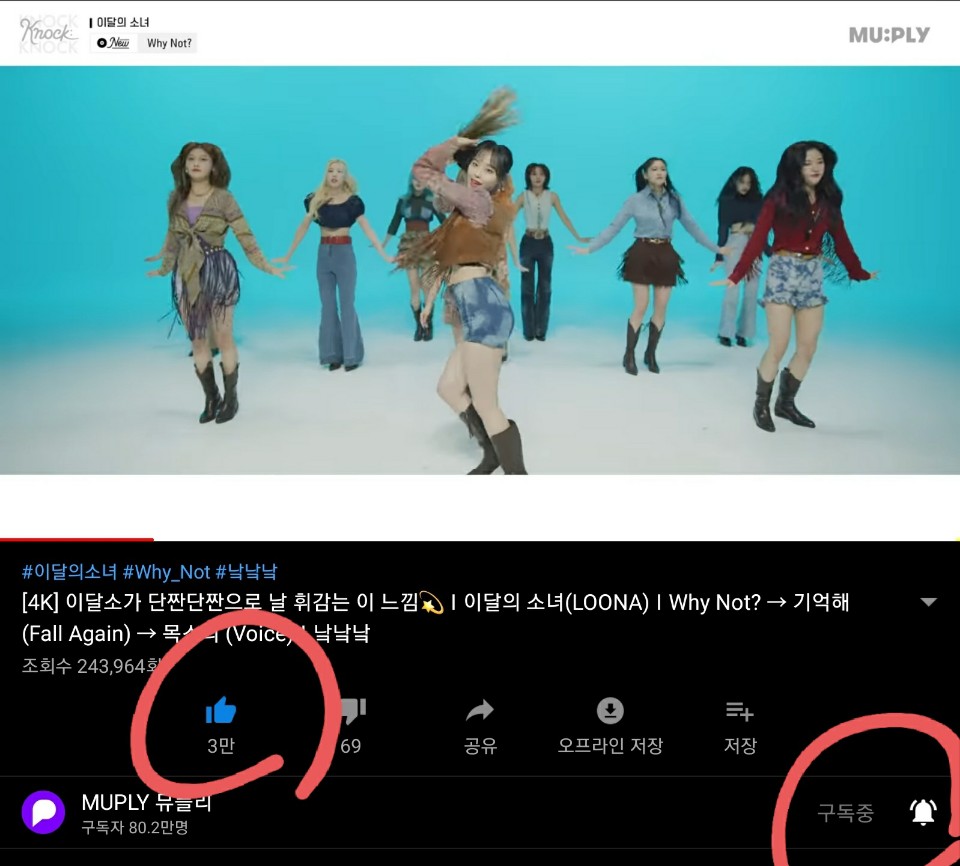Tap the 3만 like count
The width and height of the screenshot is (960, 866).
click(221, 746)
